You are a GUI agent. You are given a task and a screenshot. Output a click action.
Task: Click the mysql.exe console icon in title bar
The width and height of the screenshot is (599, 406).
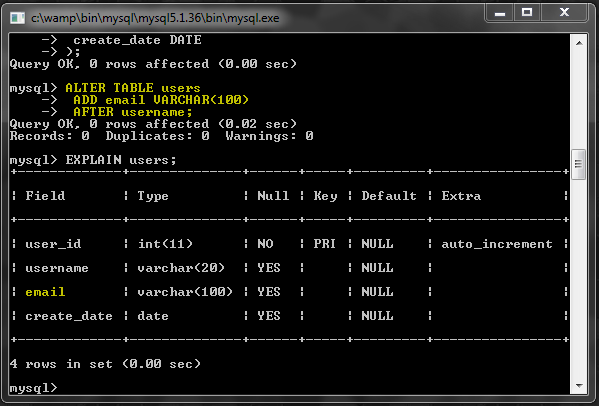[17, 18]
